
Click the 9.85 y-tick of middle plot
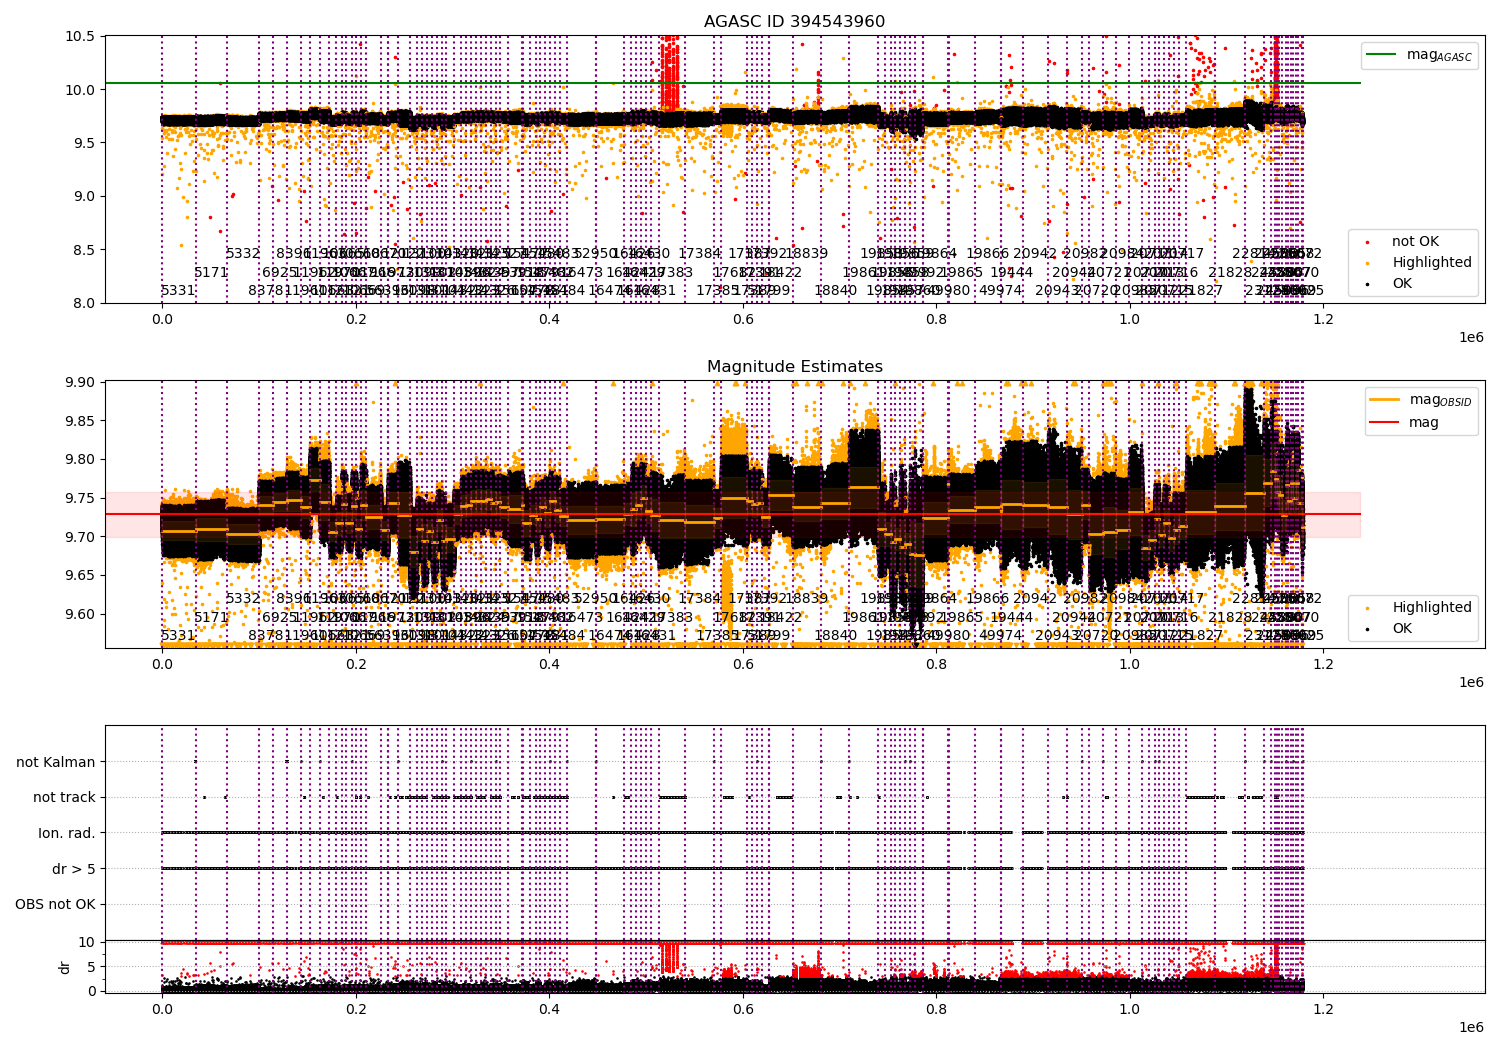coord(79,421)
